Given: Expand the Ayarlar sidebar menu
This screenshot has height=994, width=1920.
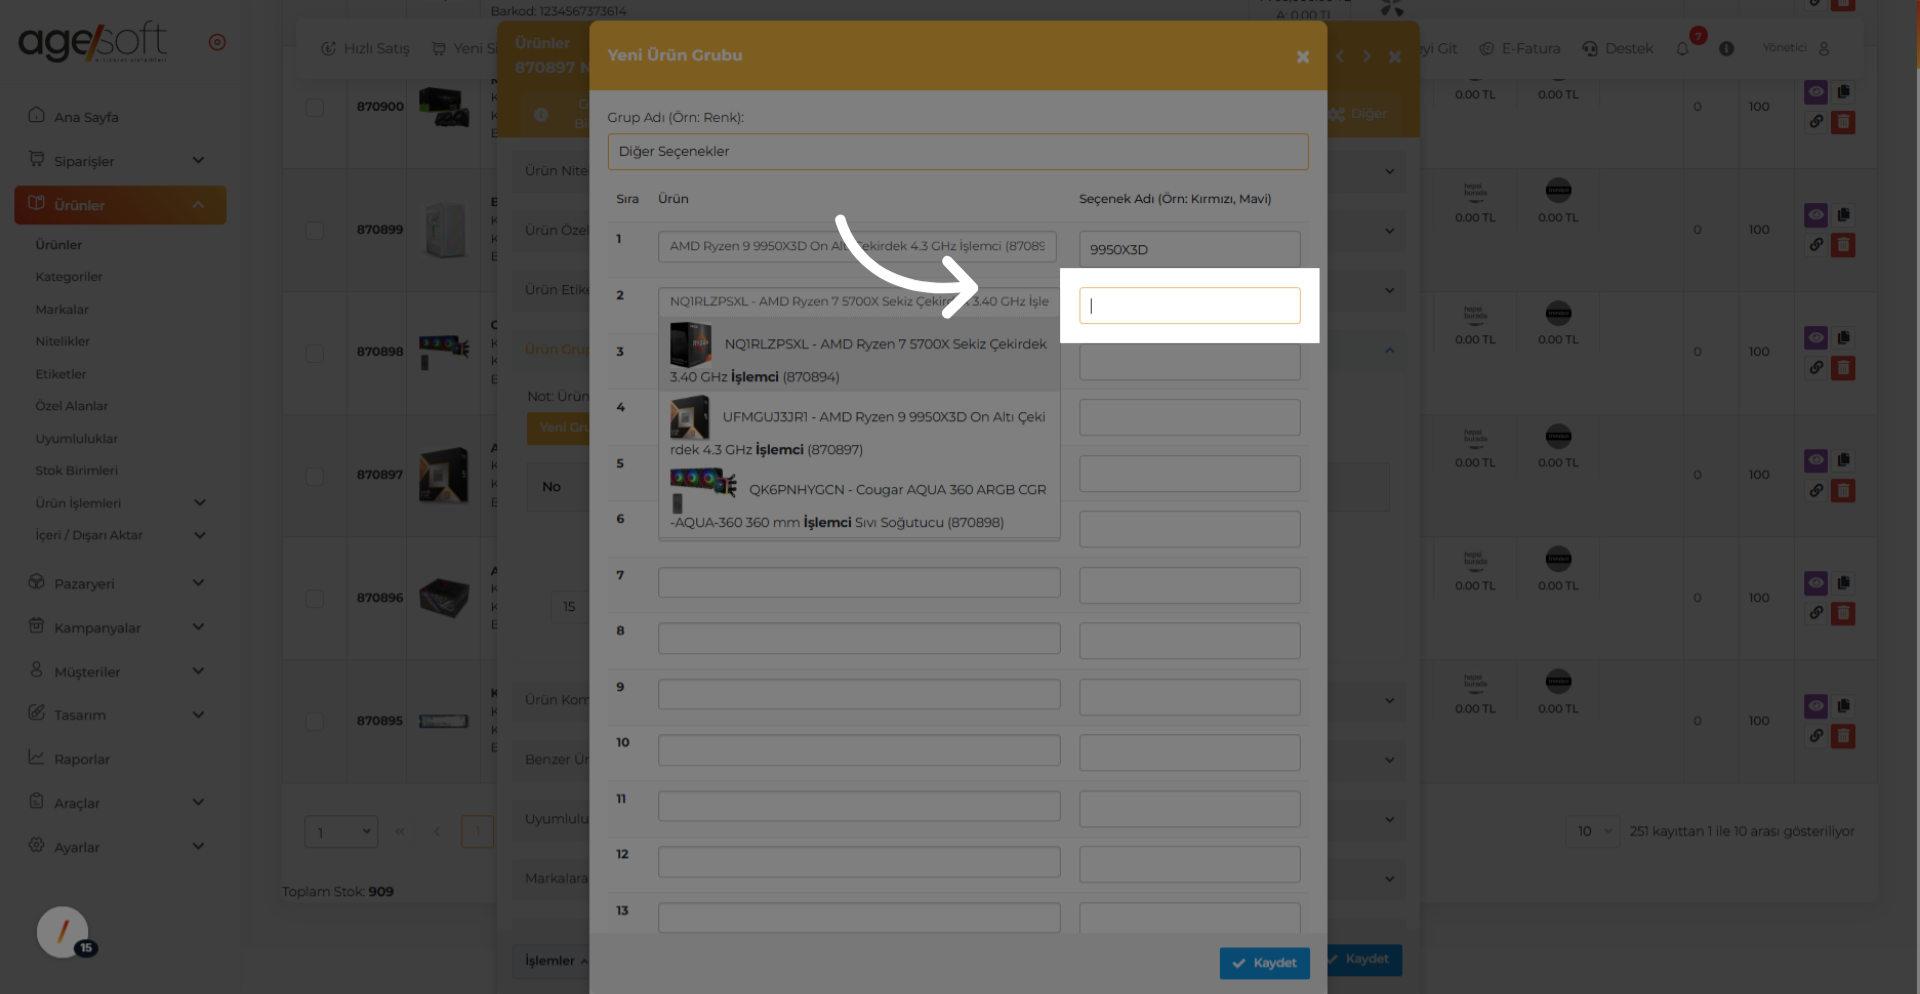Looking at the screenshot, I should [120, 846].
